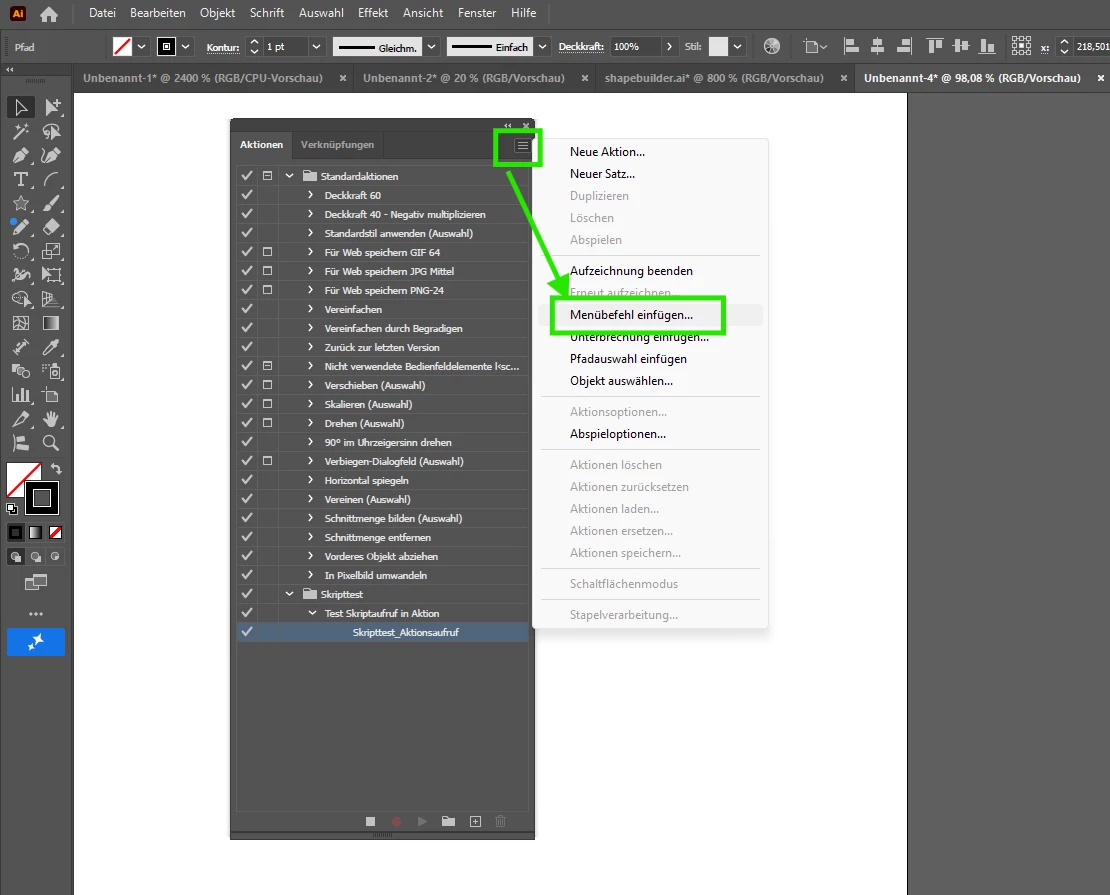The image size is (1110, 895).
Task: Click the Stil swatch in control bar
Action: 719,47
